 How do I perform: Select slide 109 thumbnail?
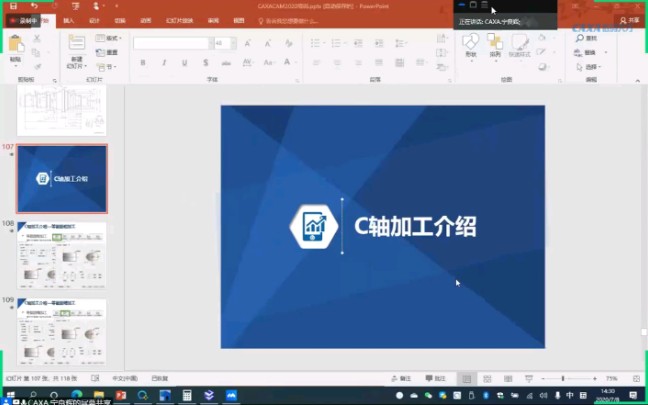[62, 332]
